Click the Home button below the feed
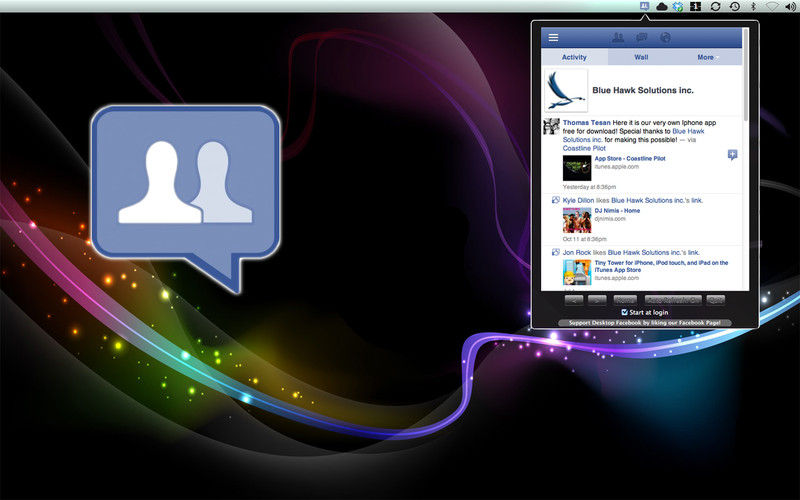The image size is (800, 500). [x=625, y=300]
